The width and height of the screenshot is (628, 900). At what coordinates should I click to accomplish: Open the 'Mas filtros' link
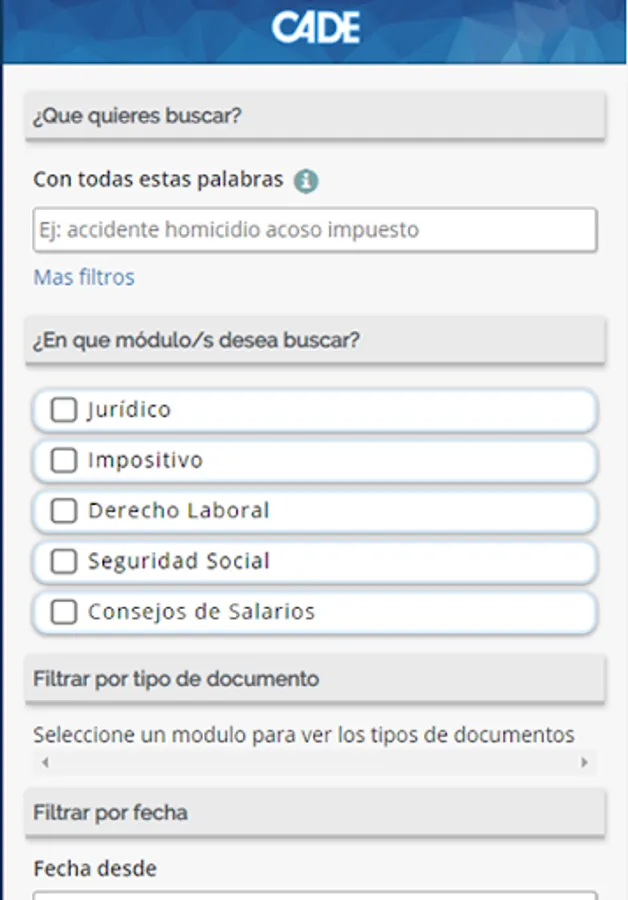[84, 277]
